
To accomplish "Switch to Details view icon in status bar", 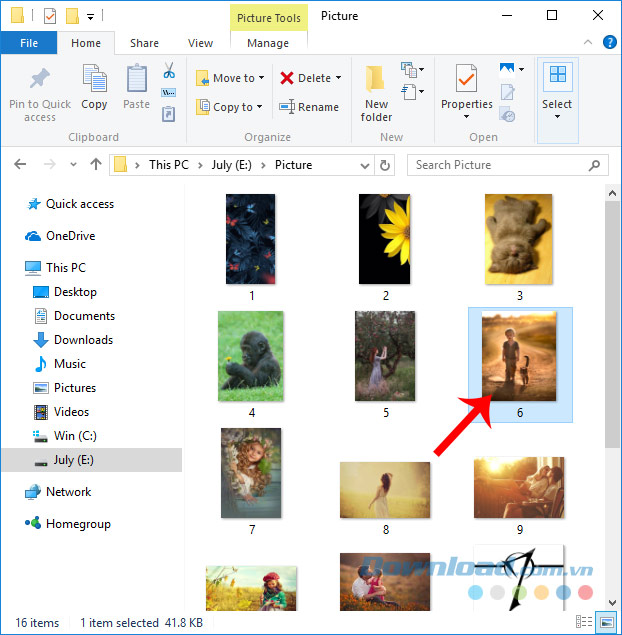I will (x=584, y=622).
